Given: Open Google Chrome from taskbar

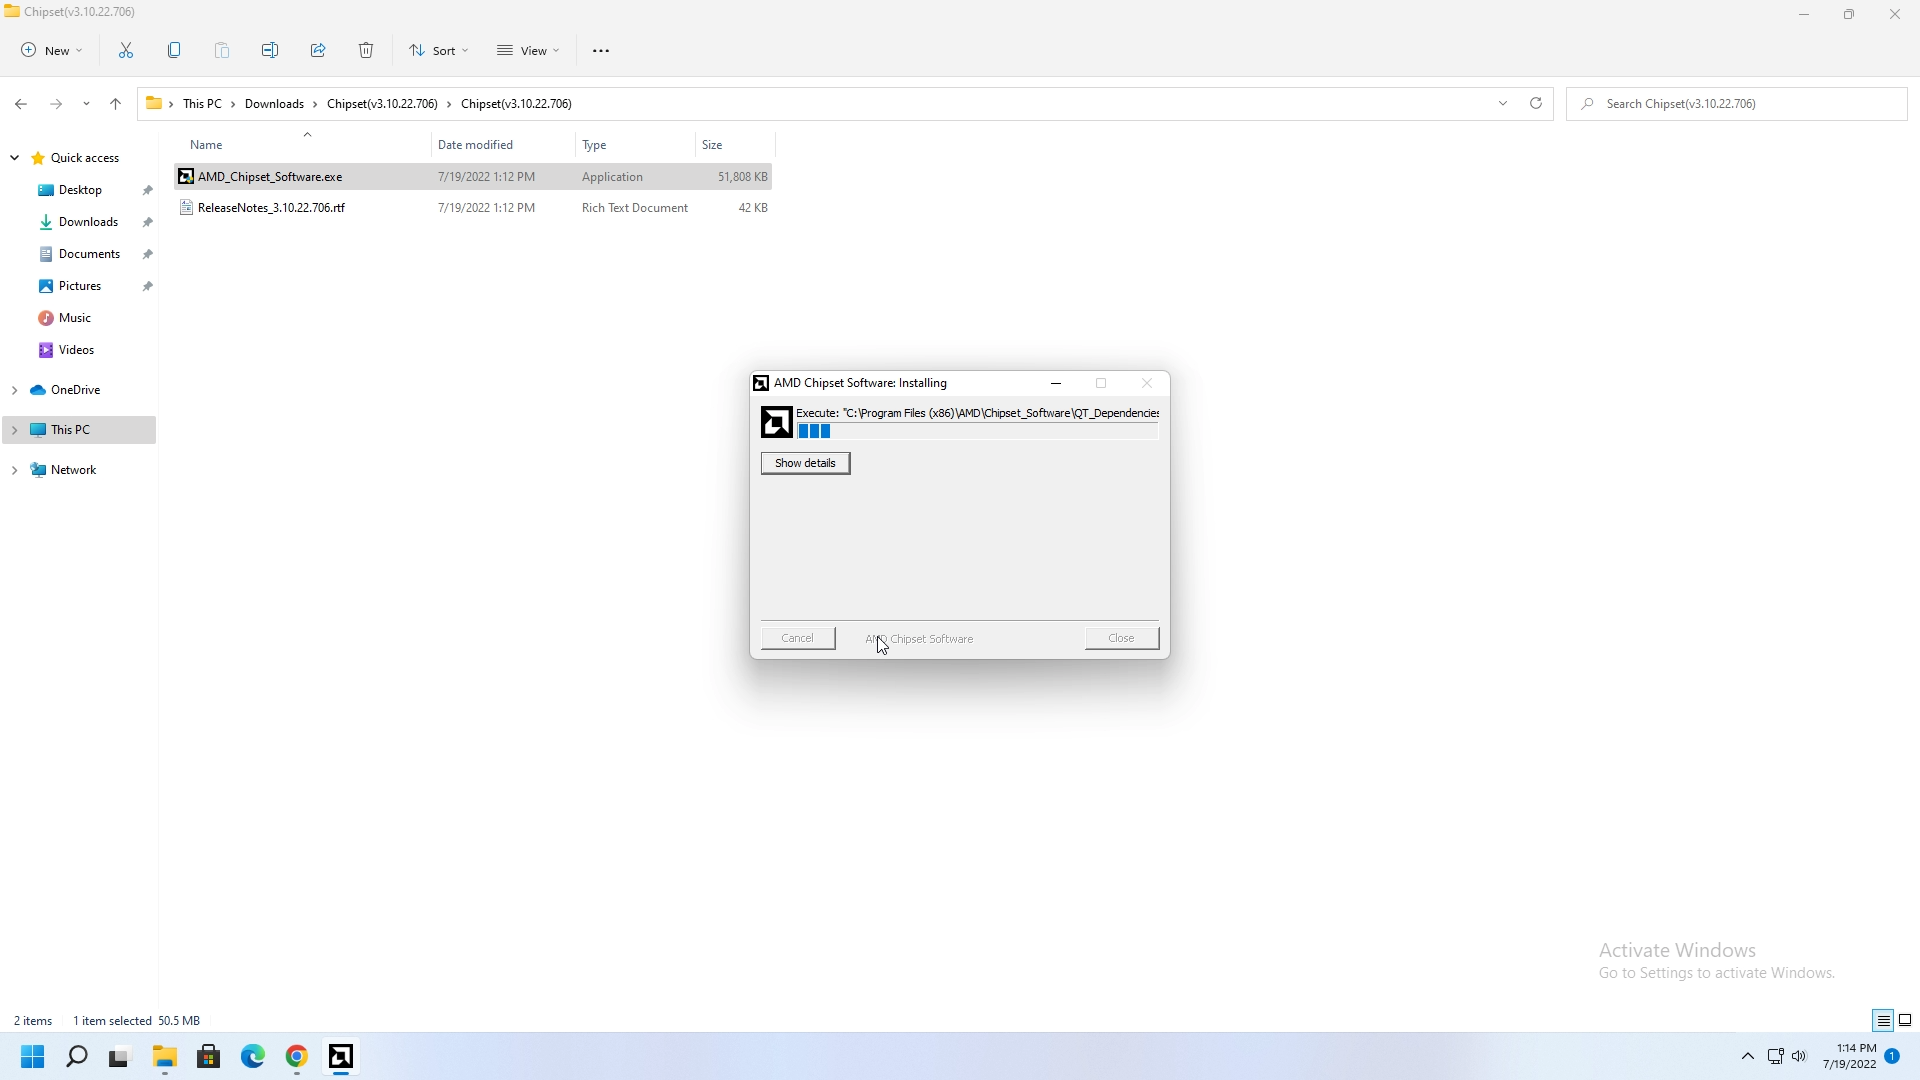Looking at the screenshot, I should pos(297,1057).
